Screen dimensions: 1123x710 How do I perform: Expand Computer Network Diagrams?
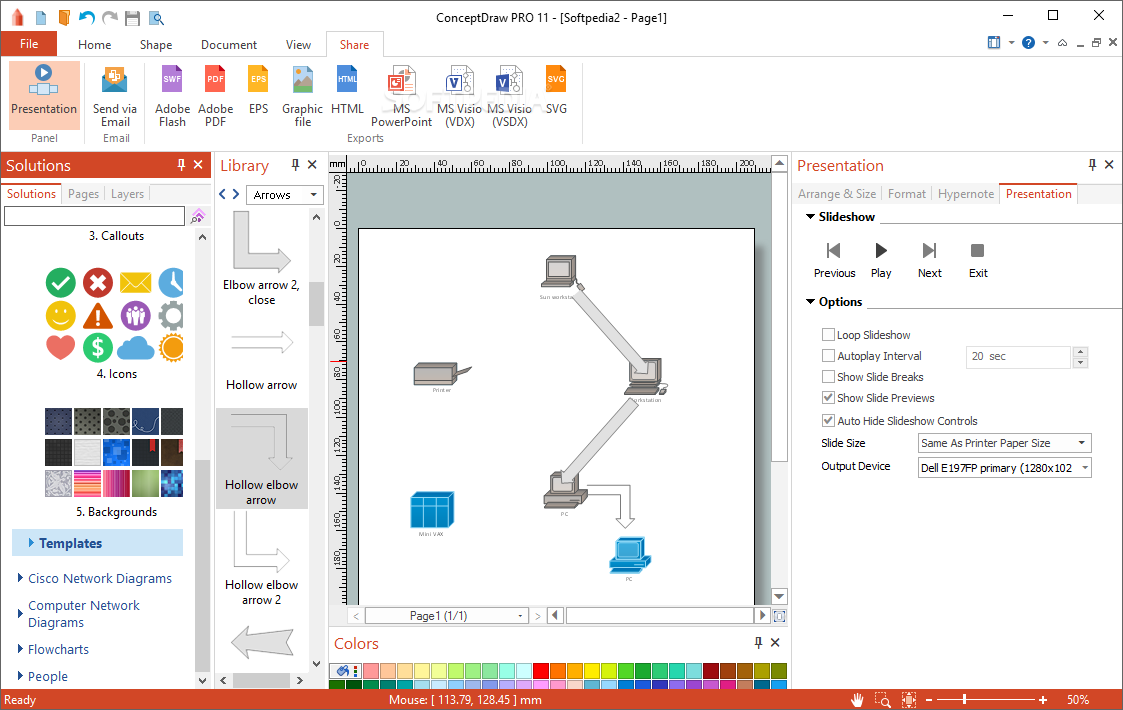click(x=20, y=613)
